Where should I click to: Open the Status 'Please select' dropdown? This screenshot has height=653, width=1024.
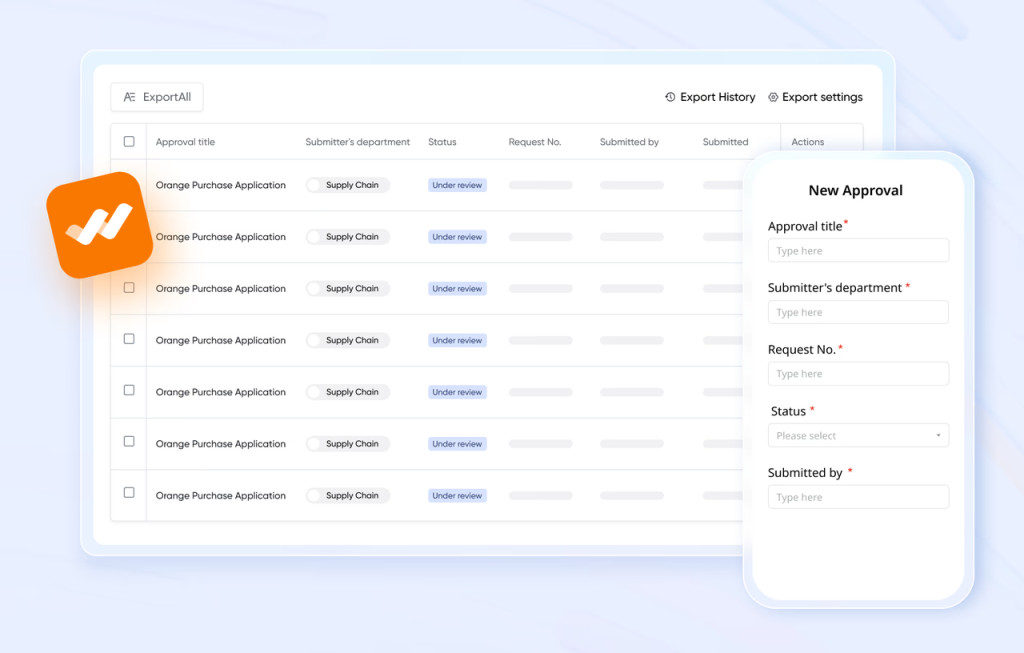(858, 436)
